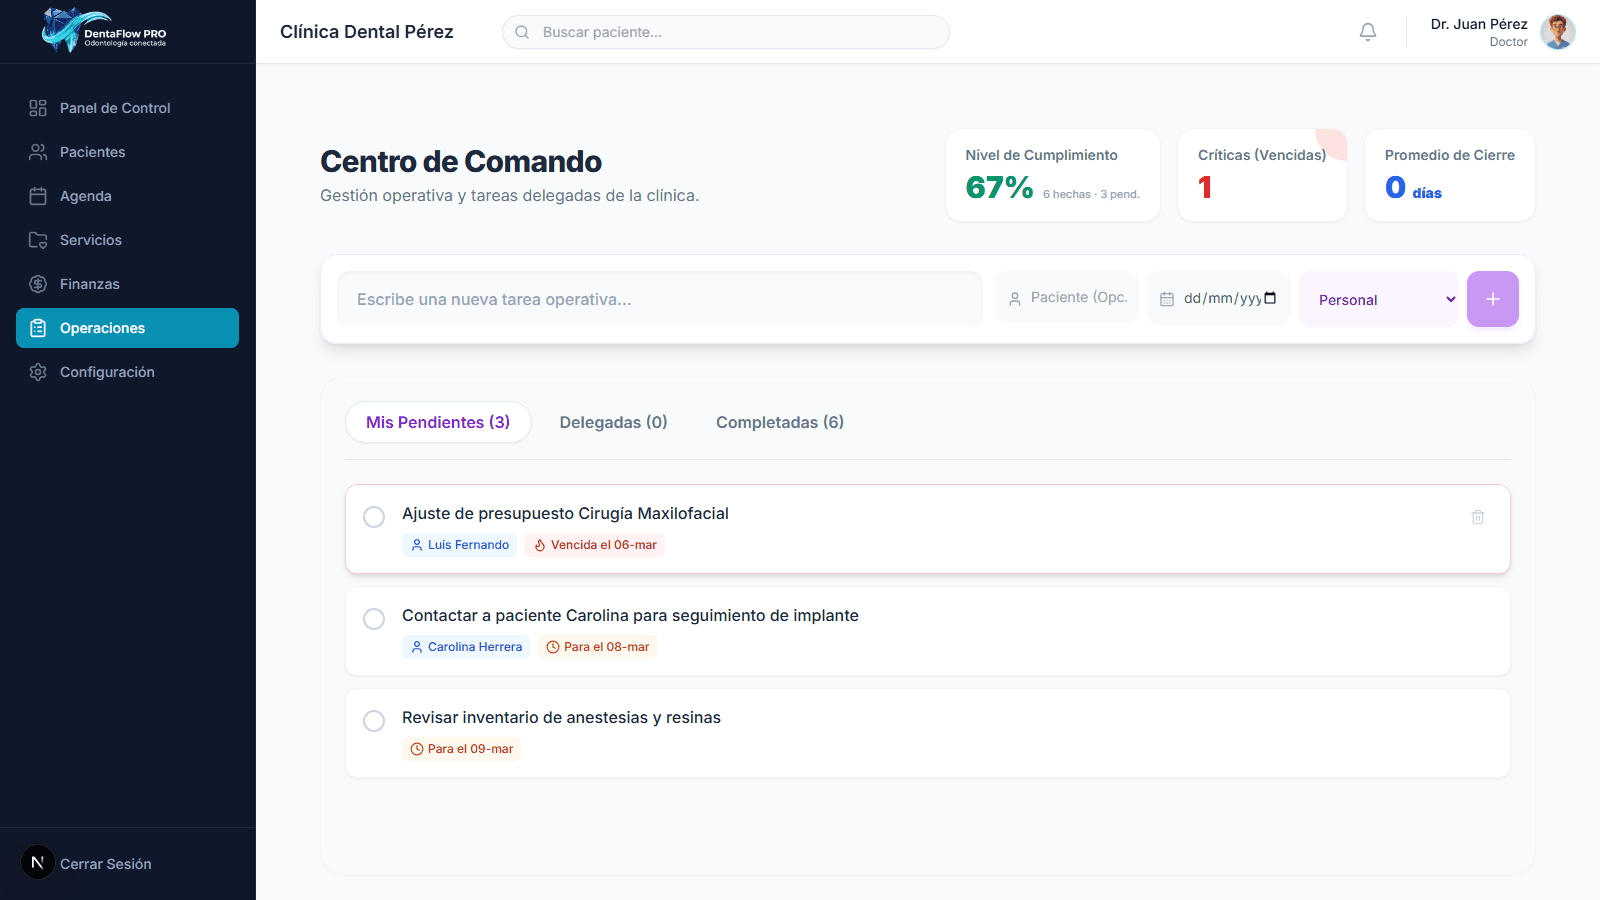
Task: Delete the Cirugía Maxilofacial task
Action: click(x=1478, y=517)
